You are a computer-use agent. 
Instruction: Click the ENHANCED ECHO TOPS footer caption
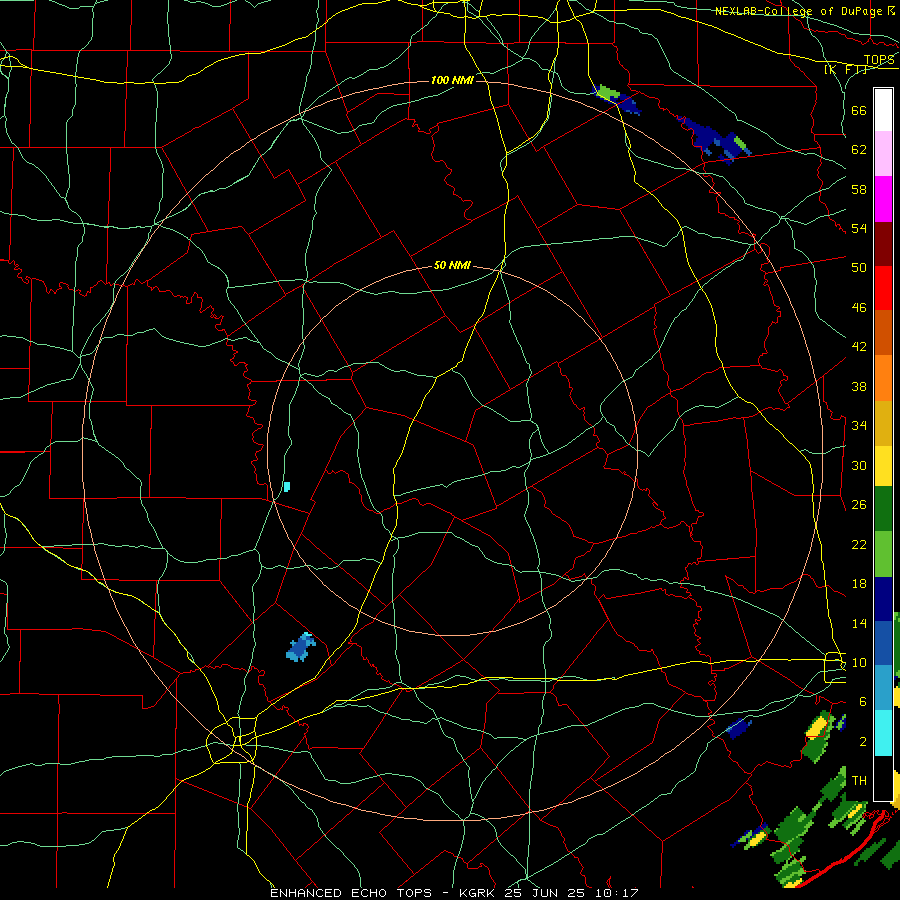(454, 893)
